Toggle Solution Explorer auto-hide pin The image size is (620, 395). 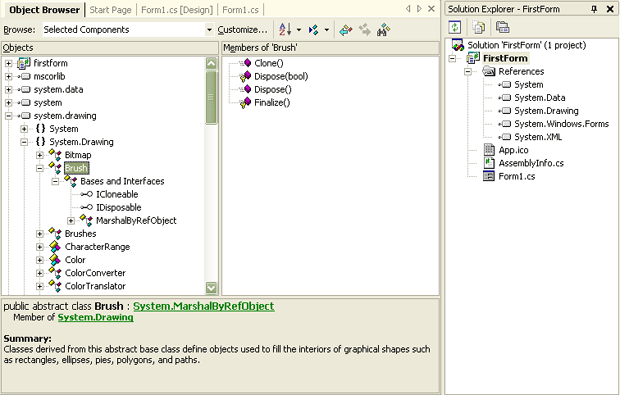594,9
